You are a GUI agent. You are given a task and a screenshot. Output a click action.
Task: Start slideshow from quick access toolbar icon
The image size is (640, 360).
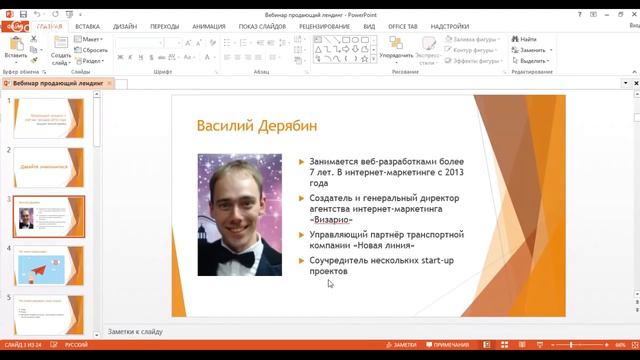coord(69,14)
